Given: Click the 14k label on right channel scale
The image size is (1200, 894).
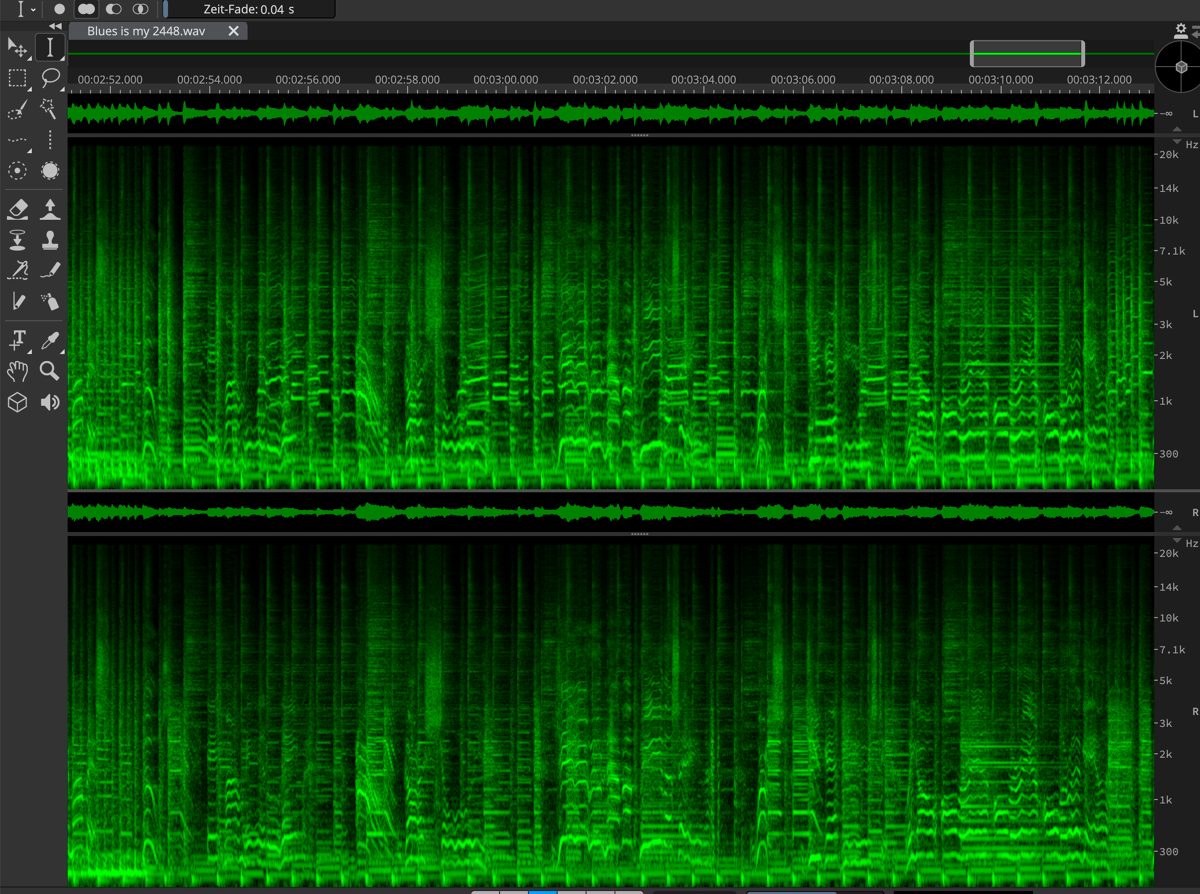Looking at the screenshot, I should coord(1167,586).
